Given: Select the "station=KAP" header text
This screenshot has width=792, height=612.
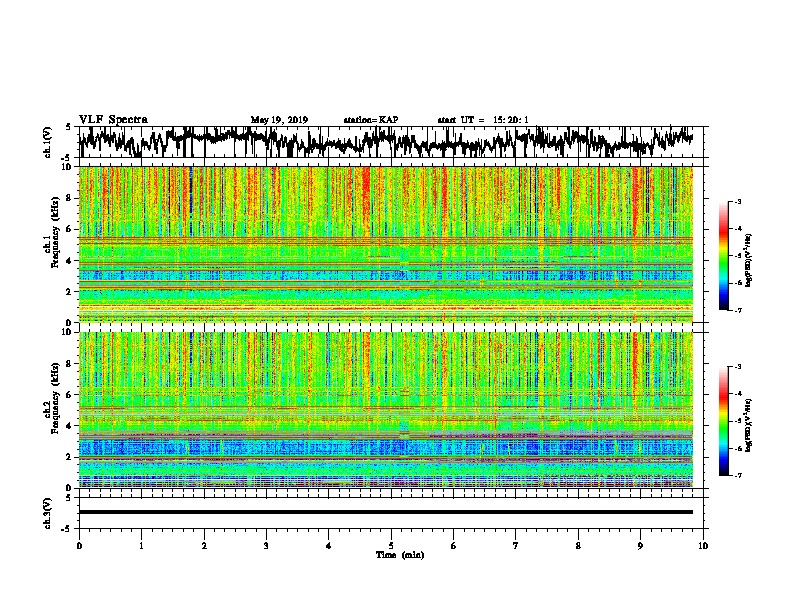Looking at the screenshot, I should (x=370, y=120).
